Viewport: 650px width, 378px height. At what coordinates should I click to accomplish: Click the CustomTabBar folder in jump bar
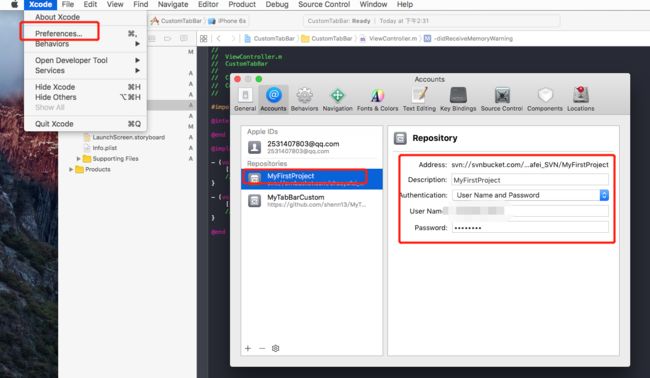pos(327,39)
